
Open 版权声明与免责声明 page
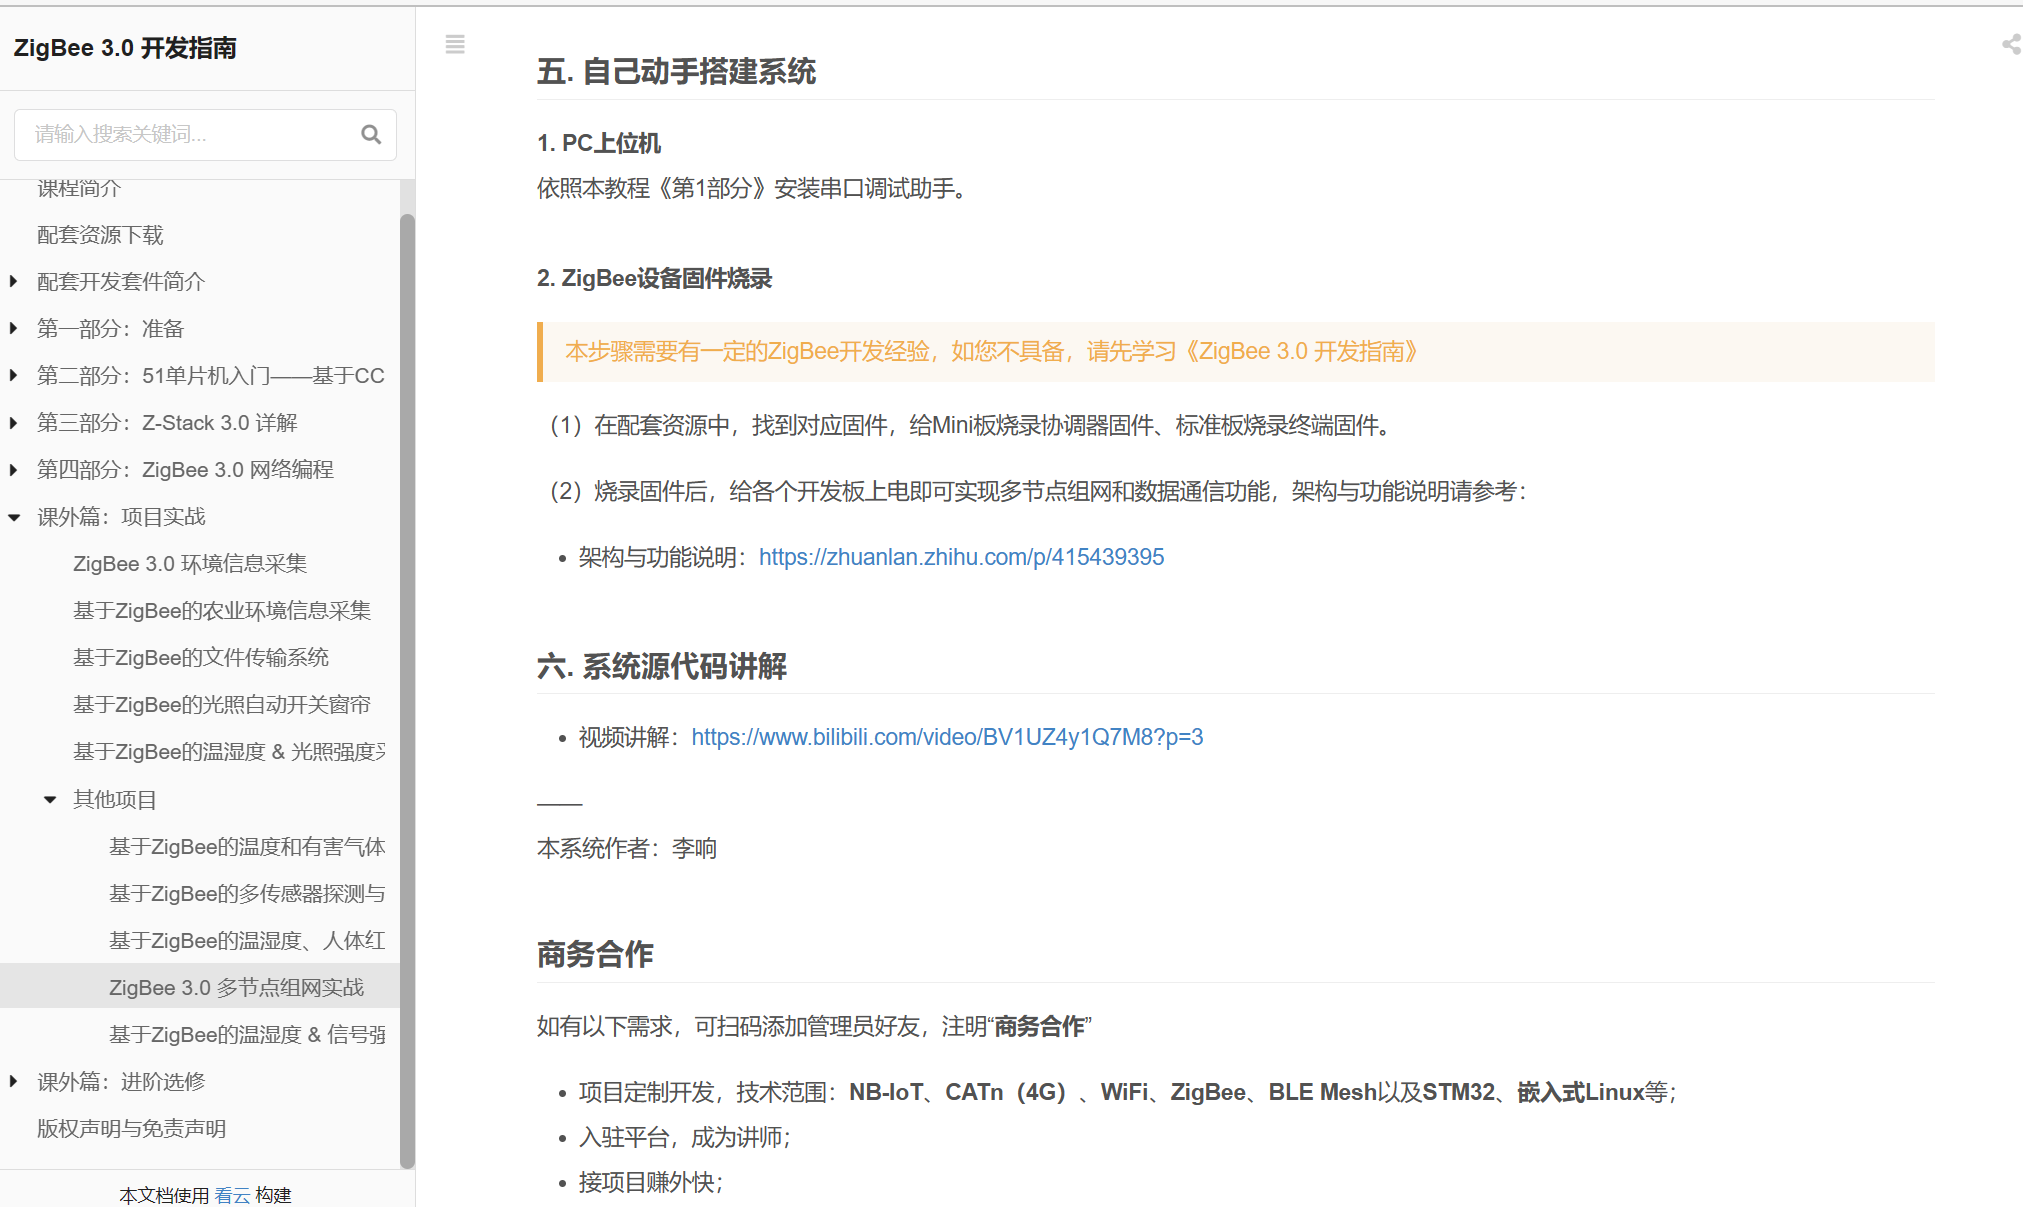pos(131,1129)
